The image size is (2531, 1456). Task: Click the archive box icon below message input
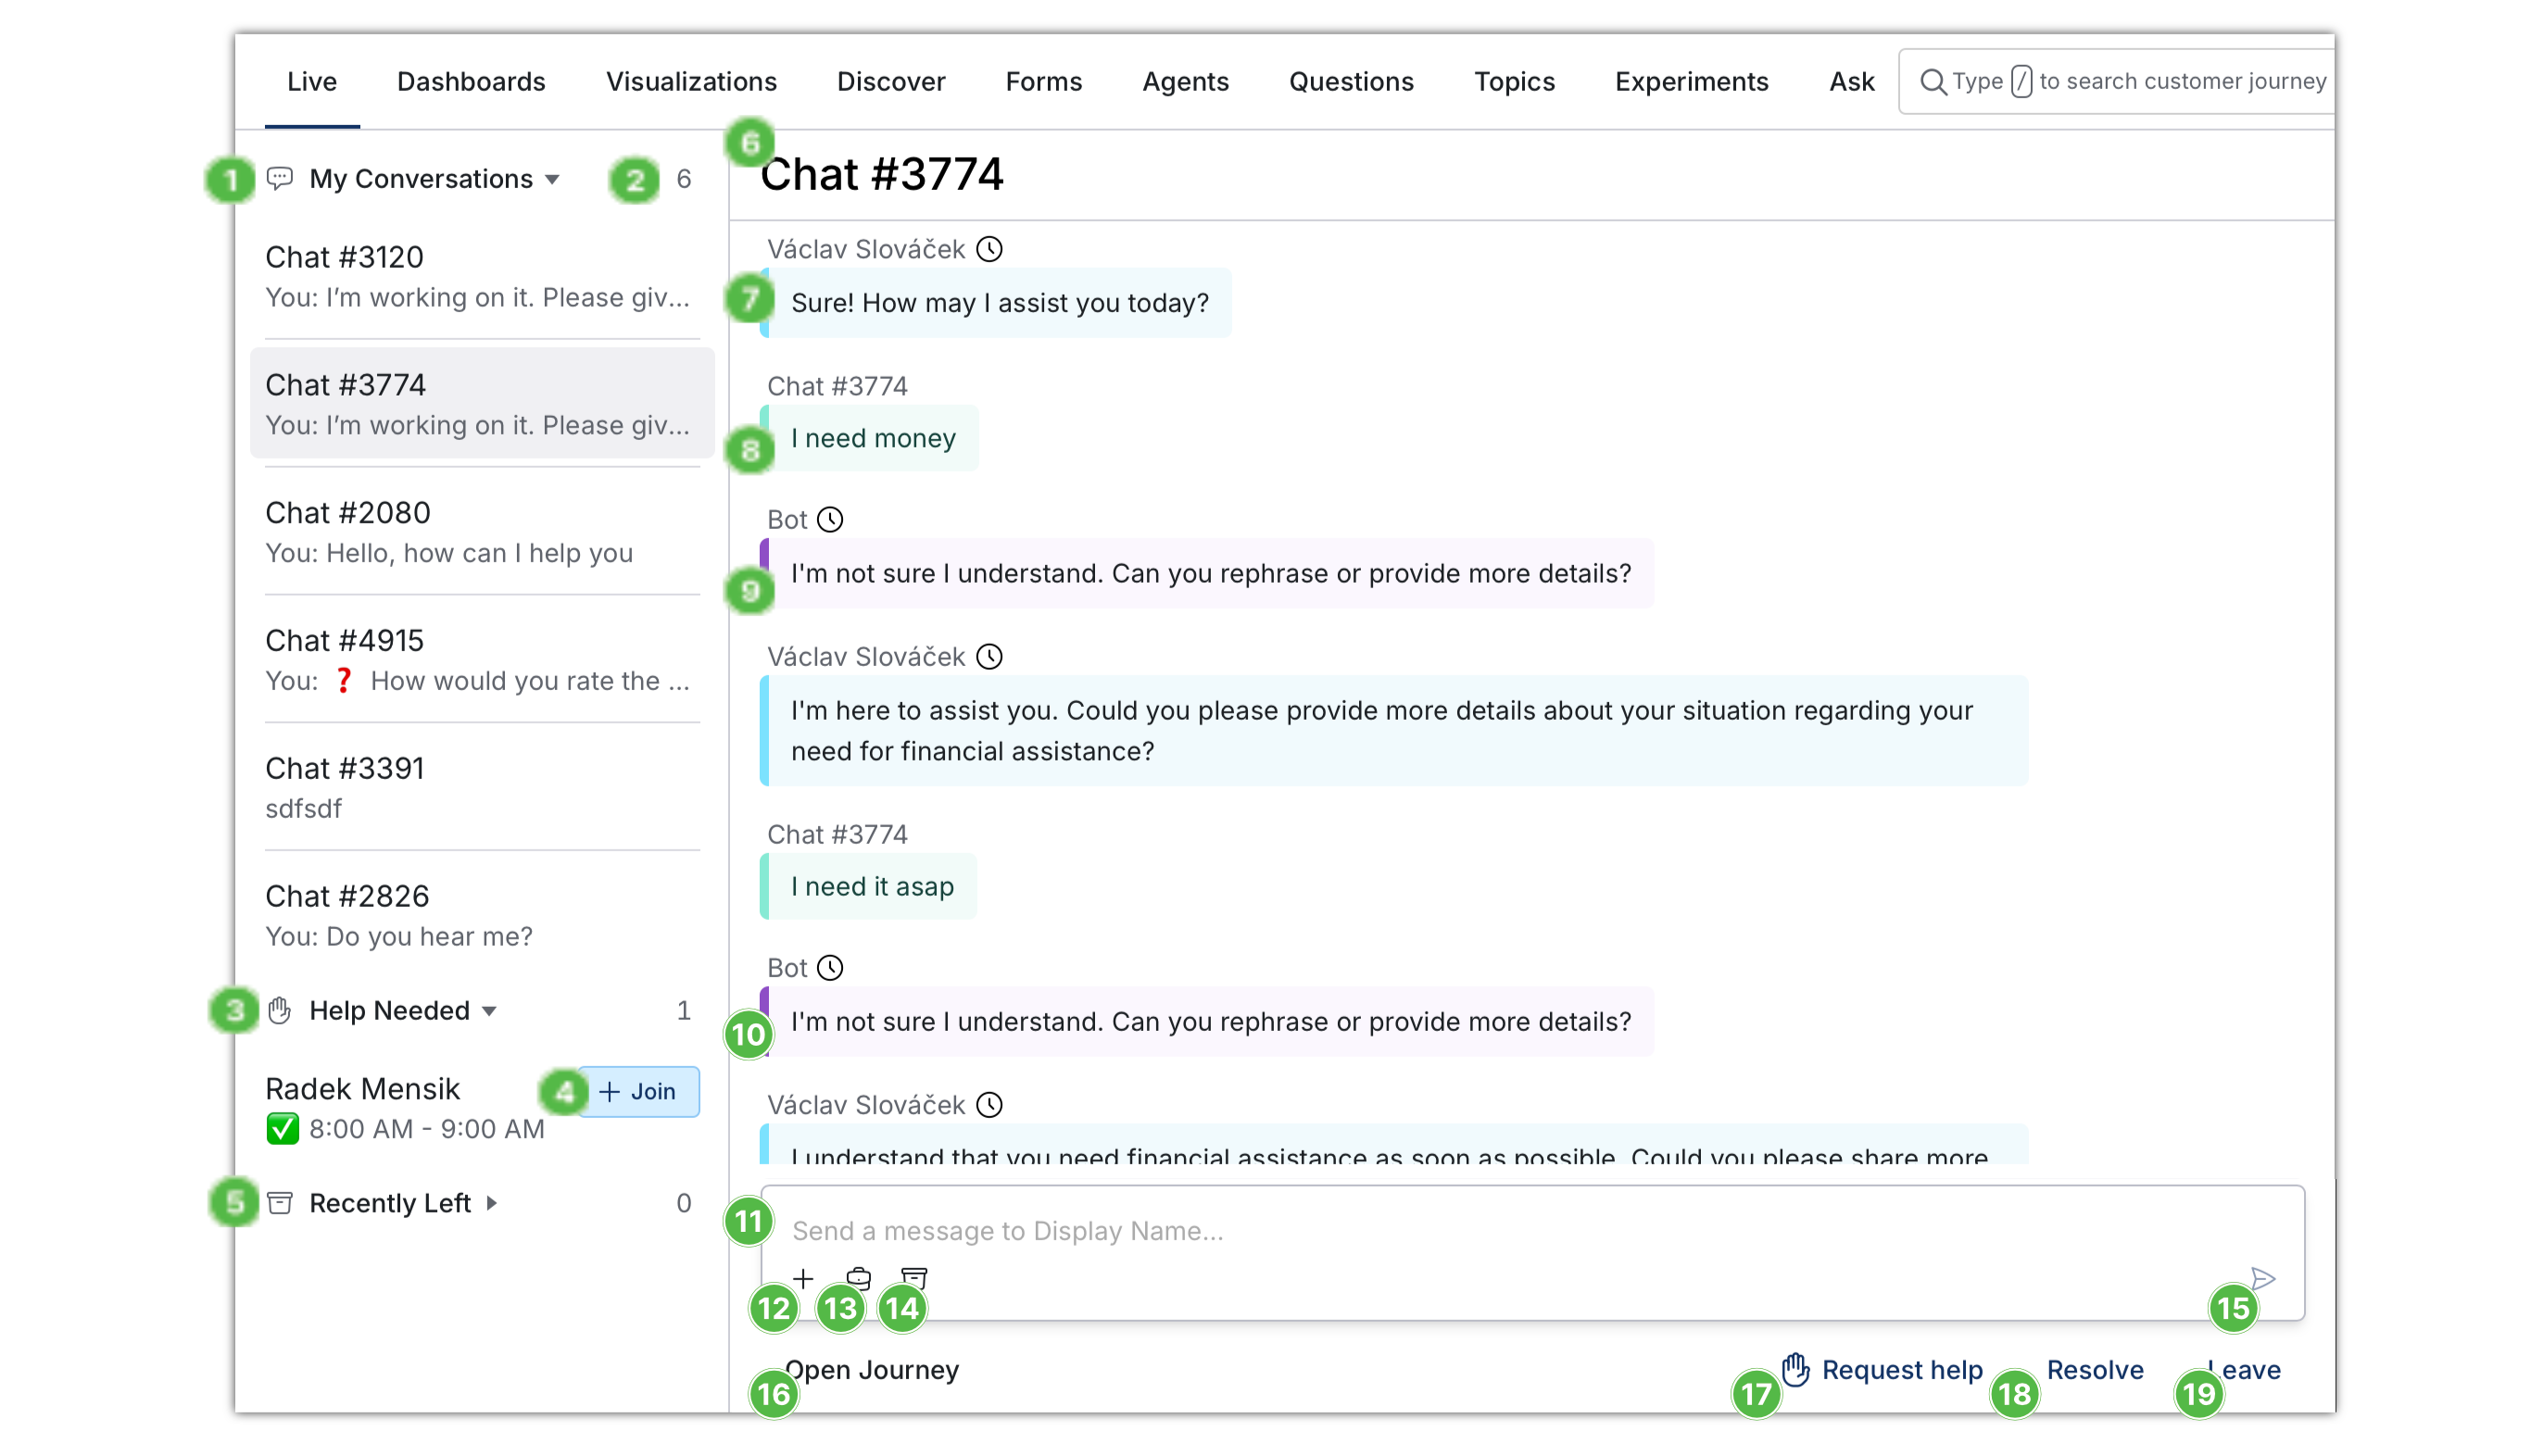914,1278
